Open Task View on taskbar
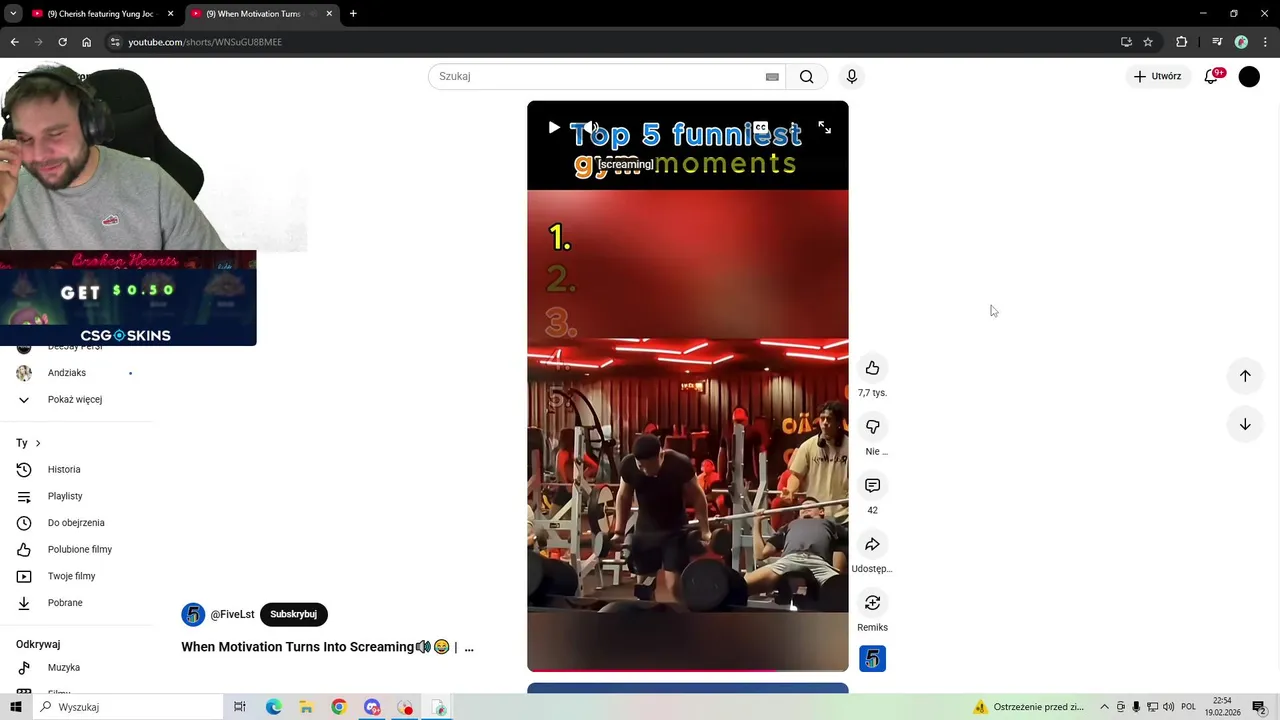 240,707
